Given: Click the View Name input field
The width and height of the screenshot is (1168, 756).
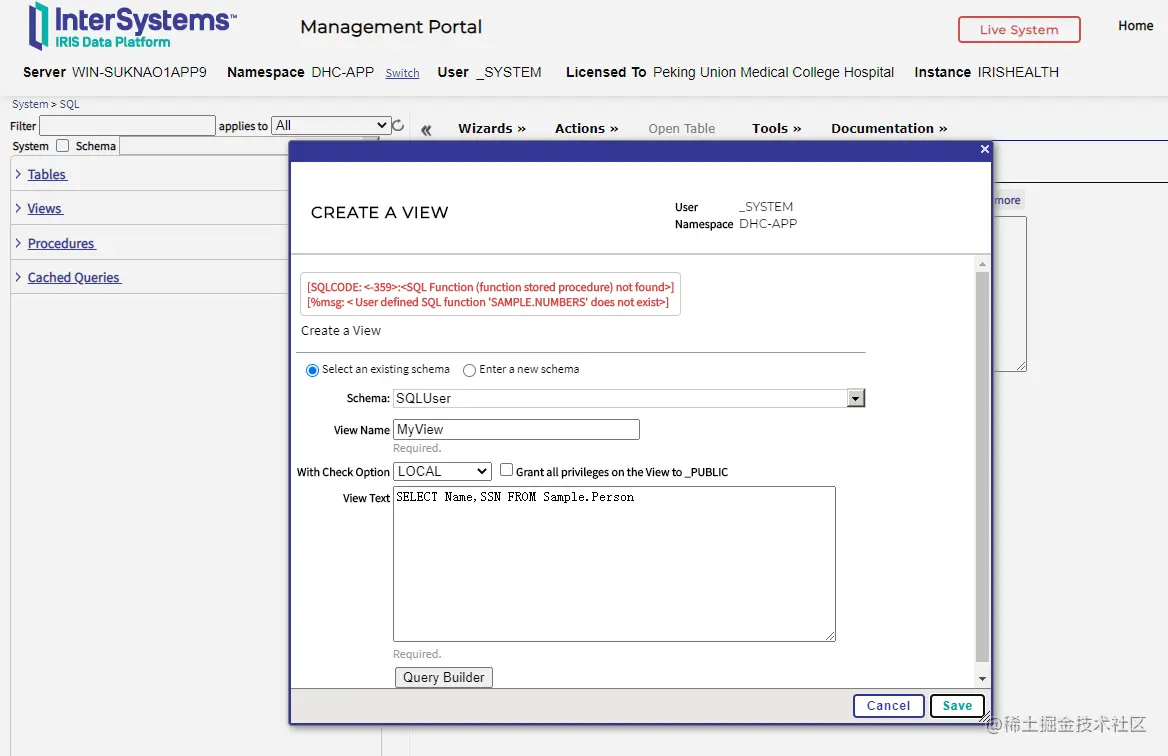Looking at the screenshot, I should click(516, 430).
